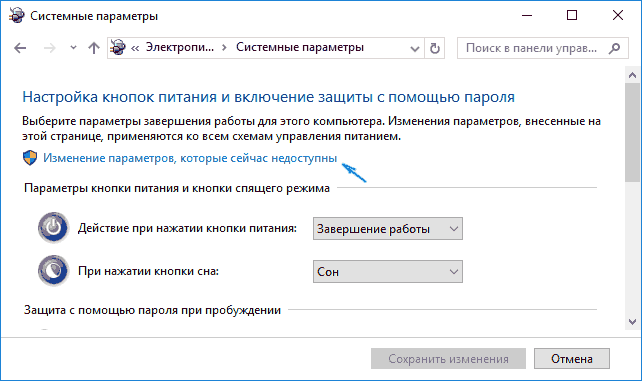Open the sleep button action dropdown
Screen dimensions: 642x381
point(388,272)
